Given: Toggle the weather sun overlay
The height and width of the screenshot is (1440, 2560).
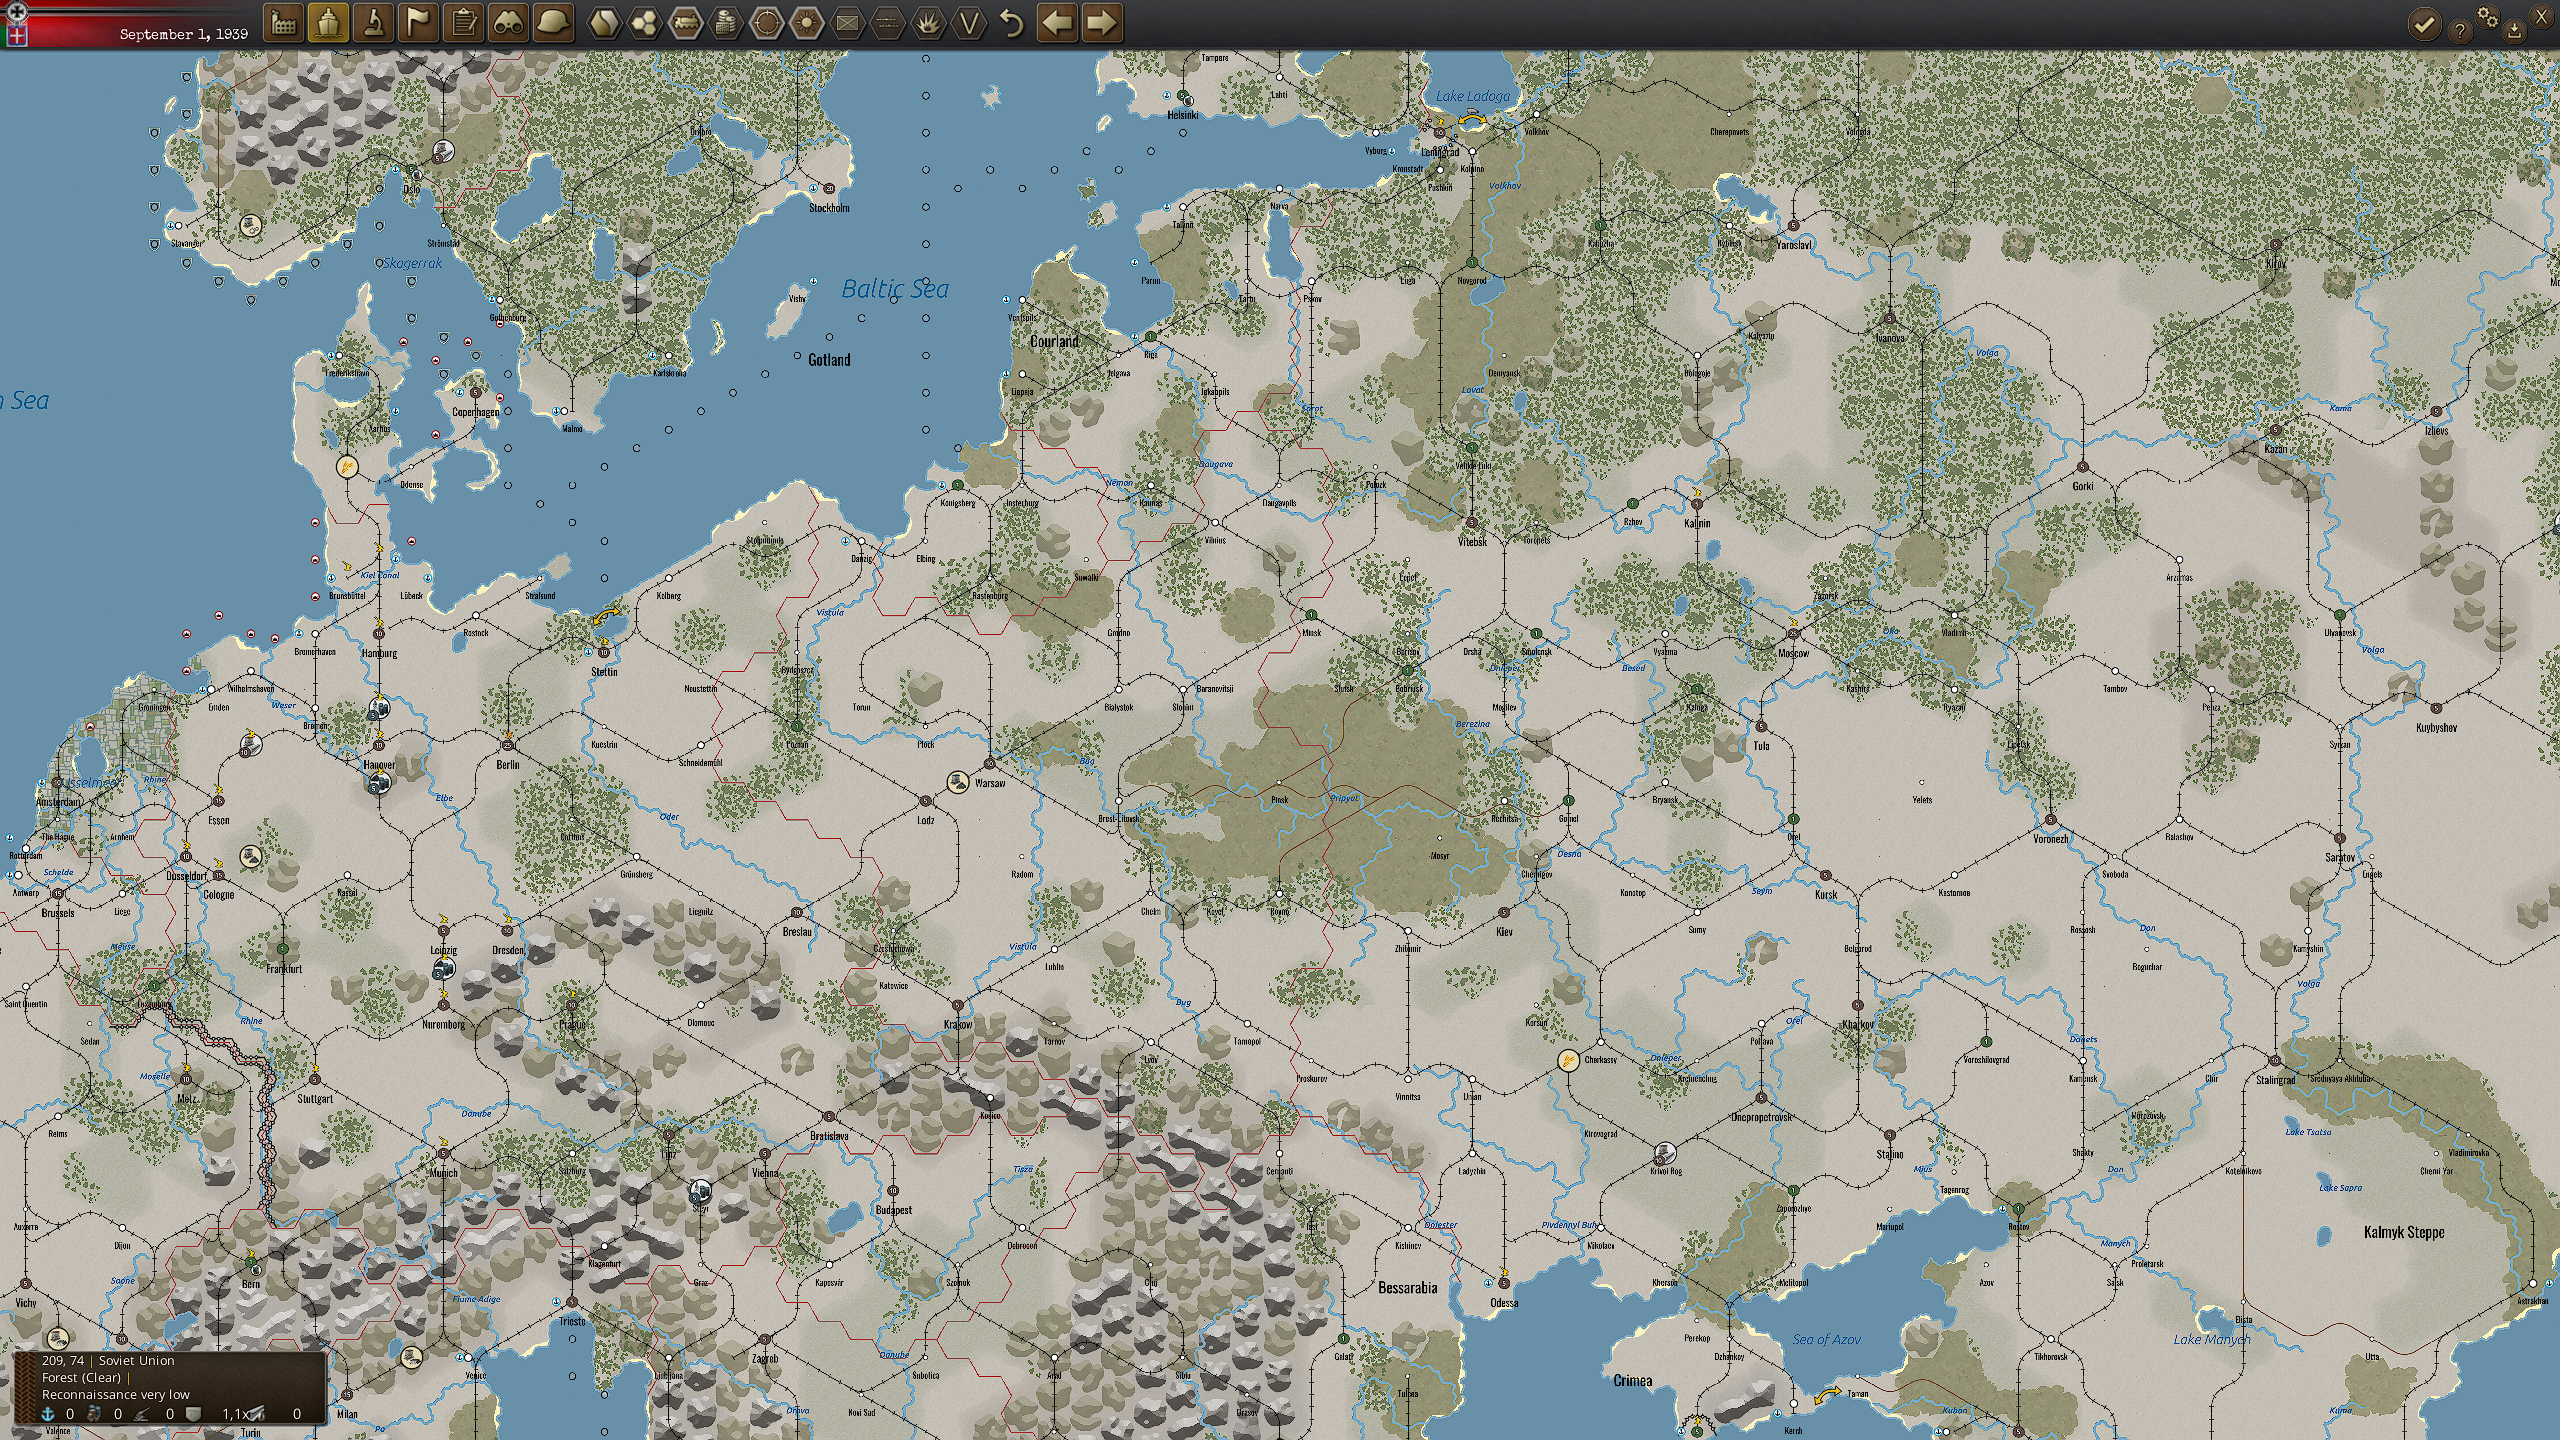Looking at the screenshot, I should pos(807,23).
